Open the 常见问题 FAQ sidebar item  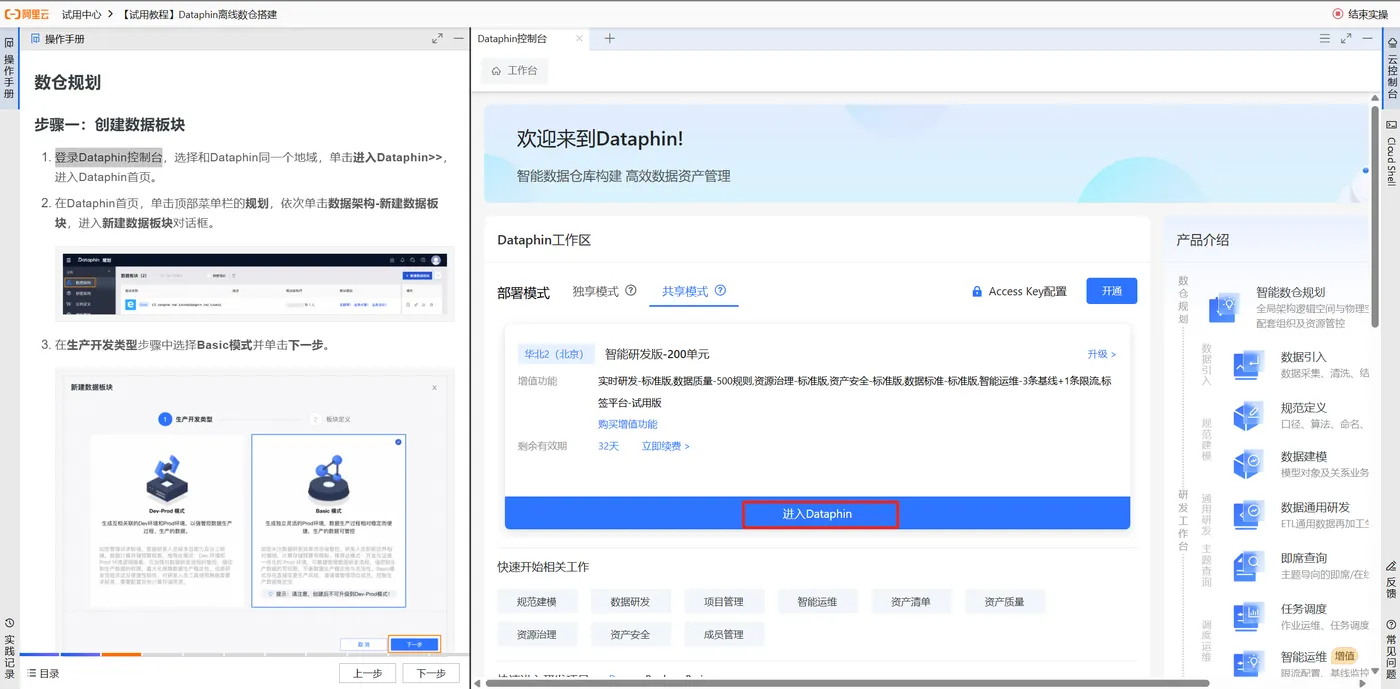point(1391,650)
